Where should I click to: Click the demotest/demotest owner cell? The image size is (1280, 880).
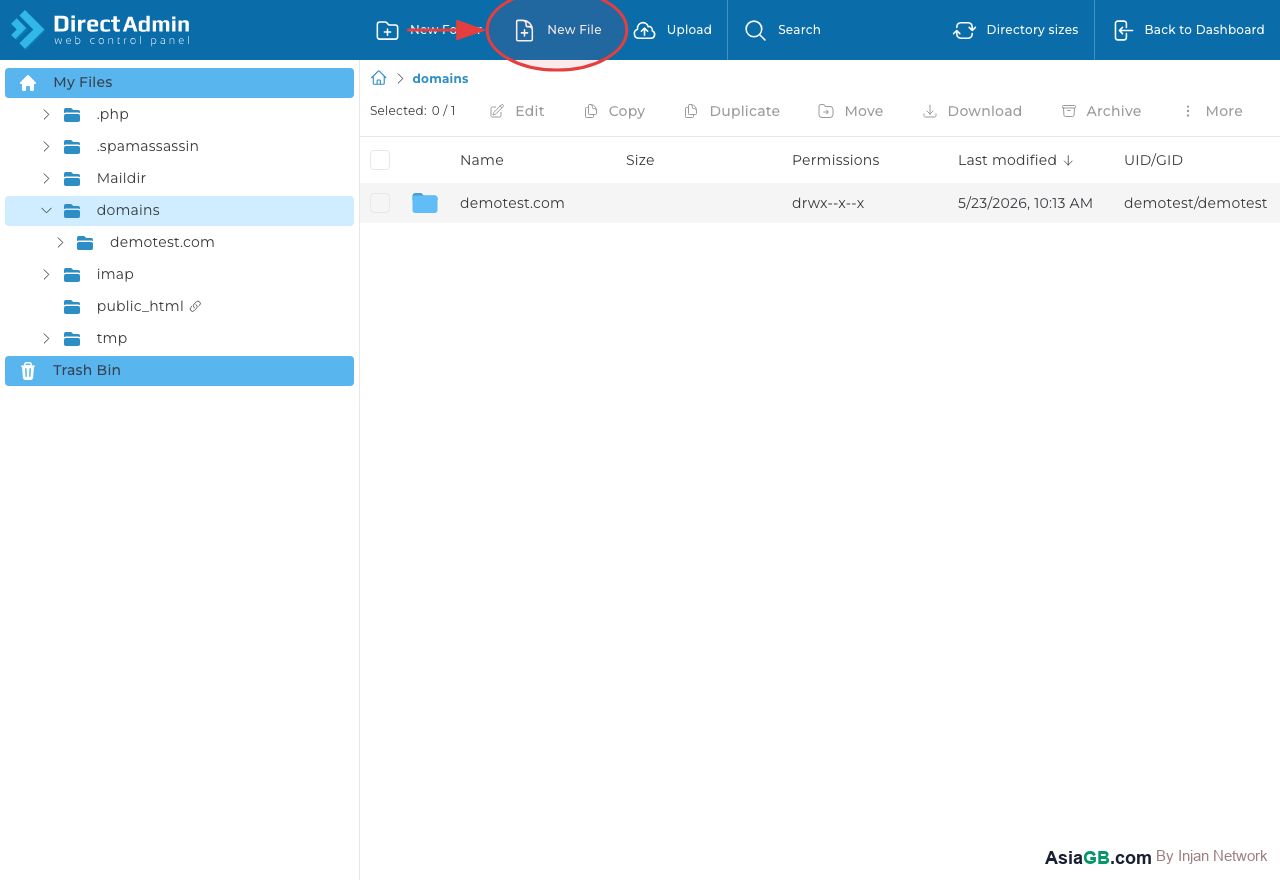coord(1195,203)
